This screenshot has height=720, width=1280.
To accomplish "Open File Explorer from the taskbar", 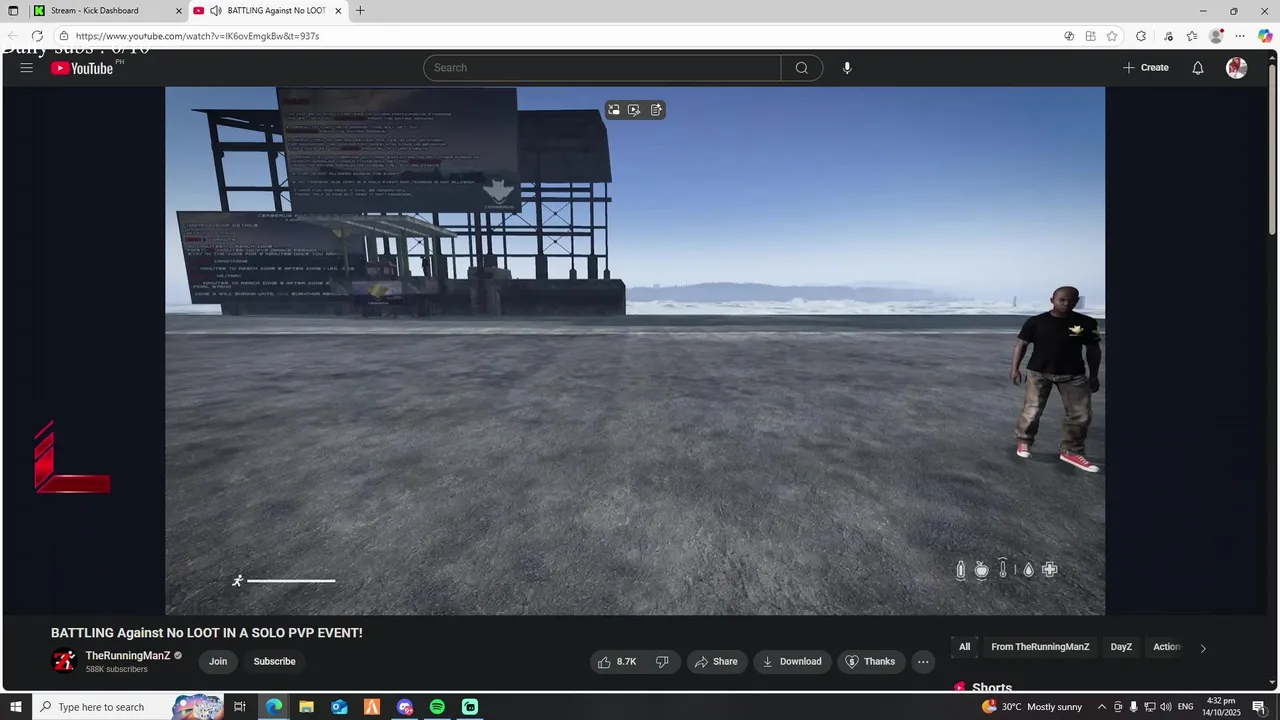I will [306, 707].
